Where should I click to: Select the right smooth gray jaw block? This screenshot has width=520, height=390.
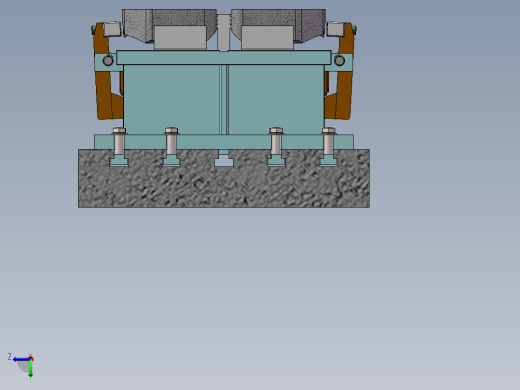(x=267, y=38)
